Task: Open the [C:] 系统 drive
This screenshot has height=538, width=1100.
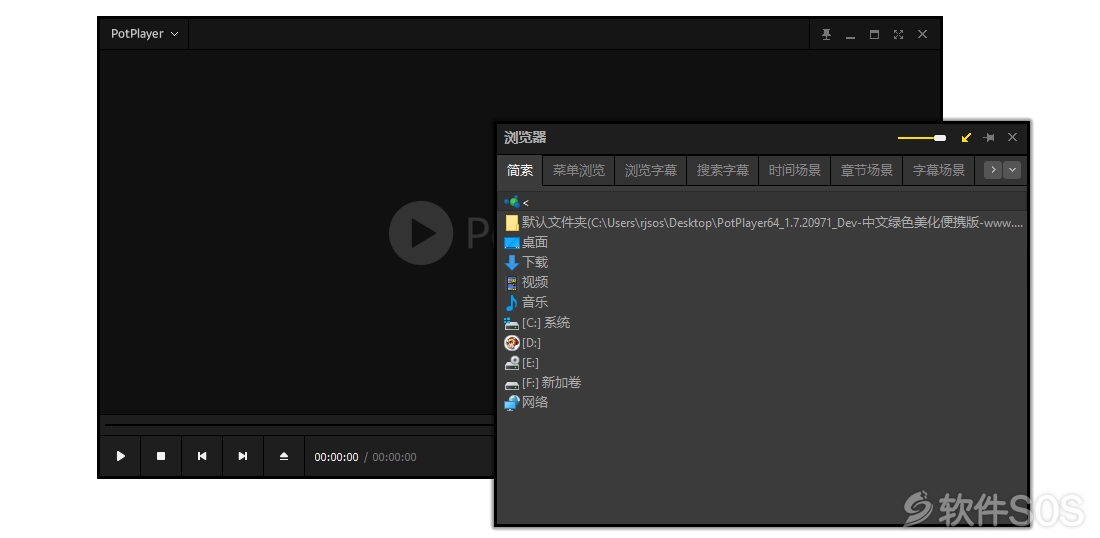Action: [763, 323]
